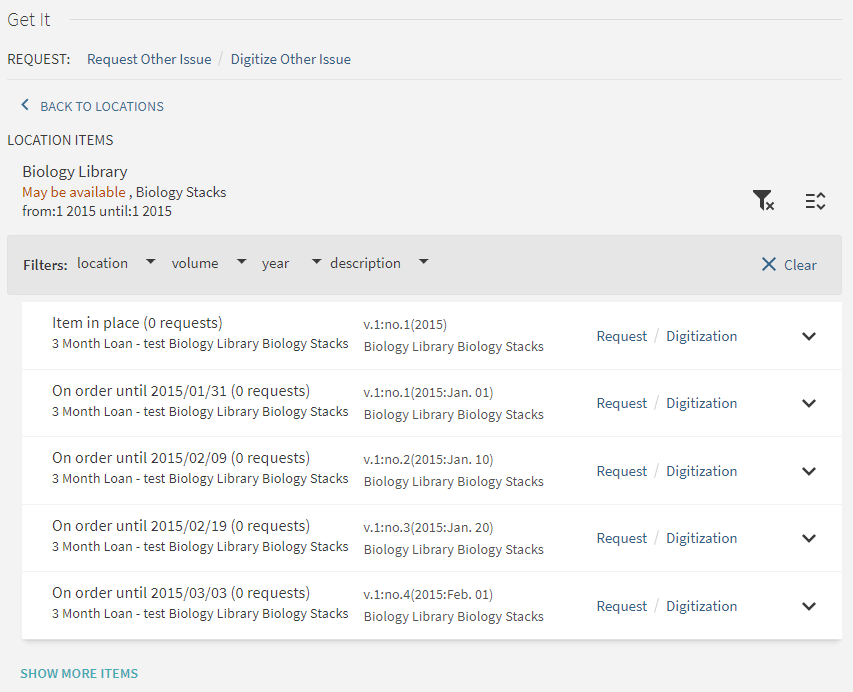Click the Biology Library heading
Image resolution: width=853 pixels, height=692 pixels.
tap(75, 172)
